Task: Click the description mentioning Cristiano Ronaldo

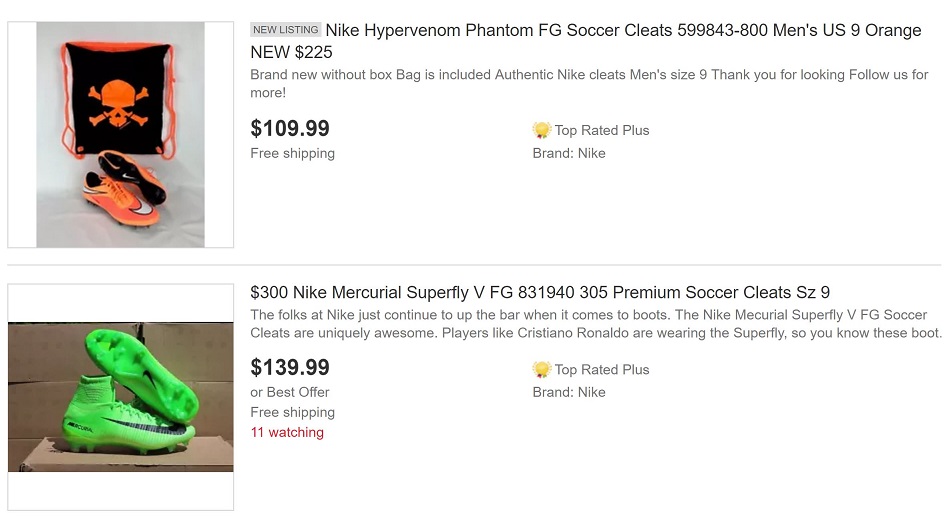Action: [596, 324]
